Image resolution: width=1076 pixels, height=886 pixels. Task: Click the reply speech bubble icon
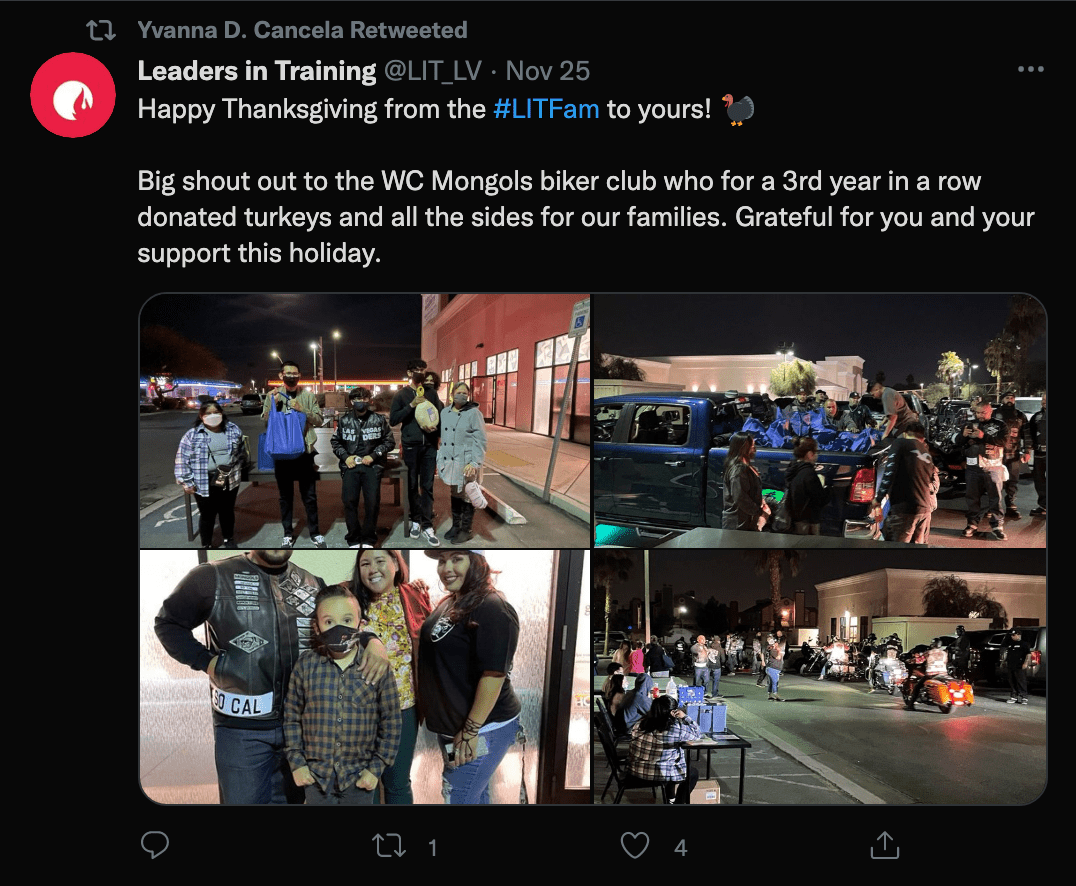[x=155, y=845]
